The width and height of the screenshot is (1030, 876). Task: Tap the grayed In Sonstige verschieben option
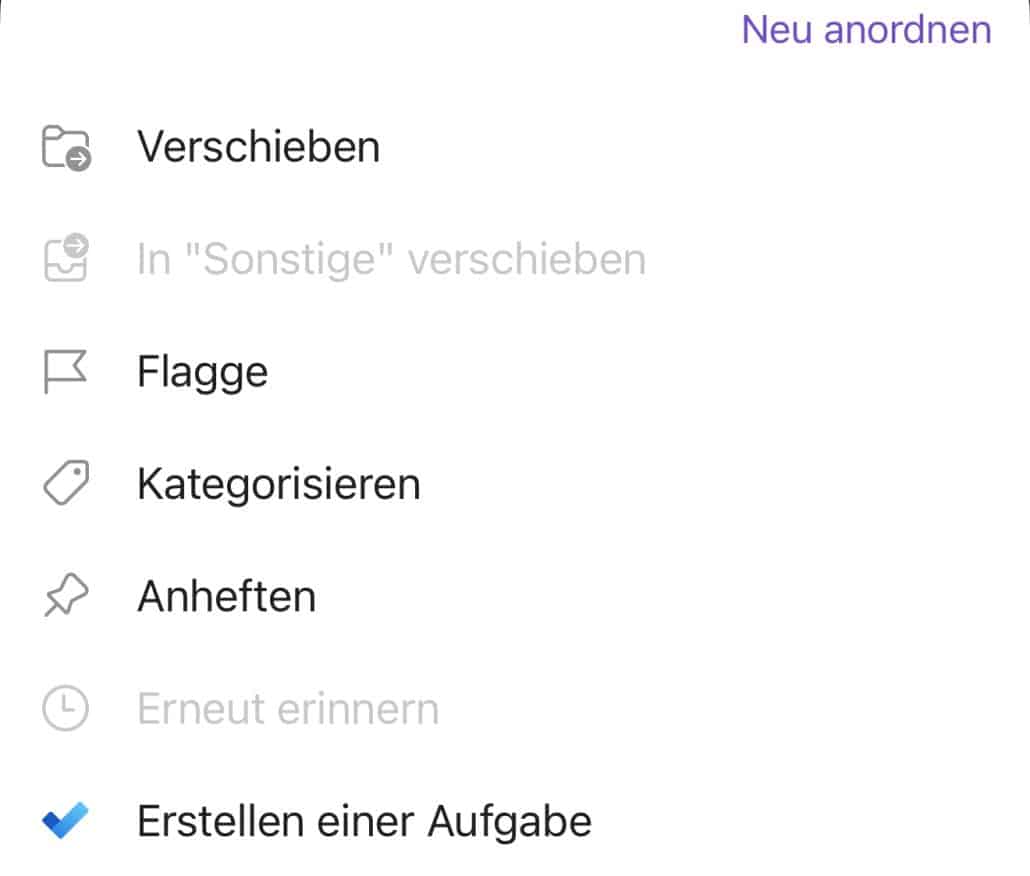click(x=390, y=259)
